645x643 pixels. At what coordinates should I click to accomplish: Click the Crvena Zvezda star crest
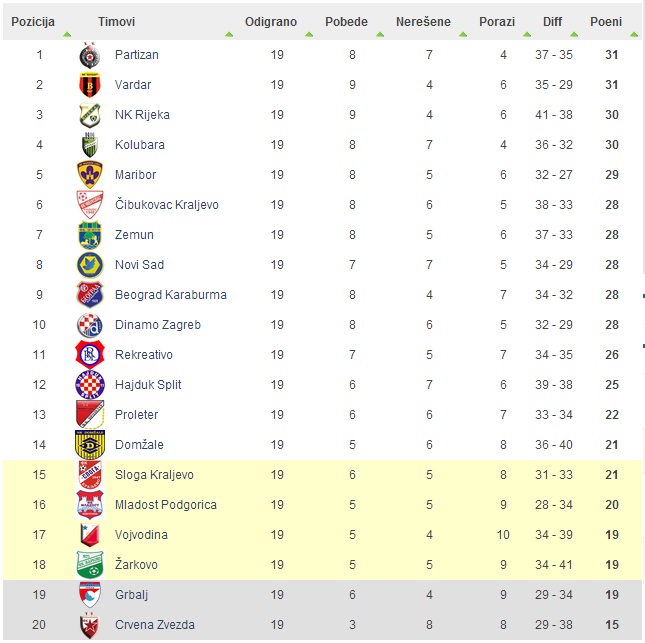point(90,625)
